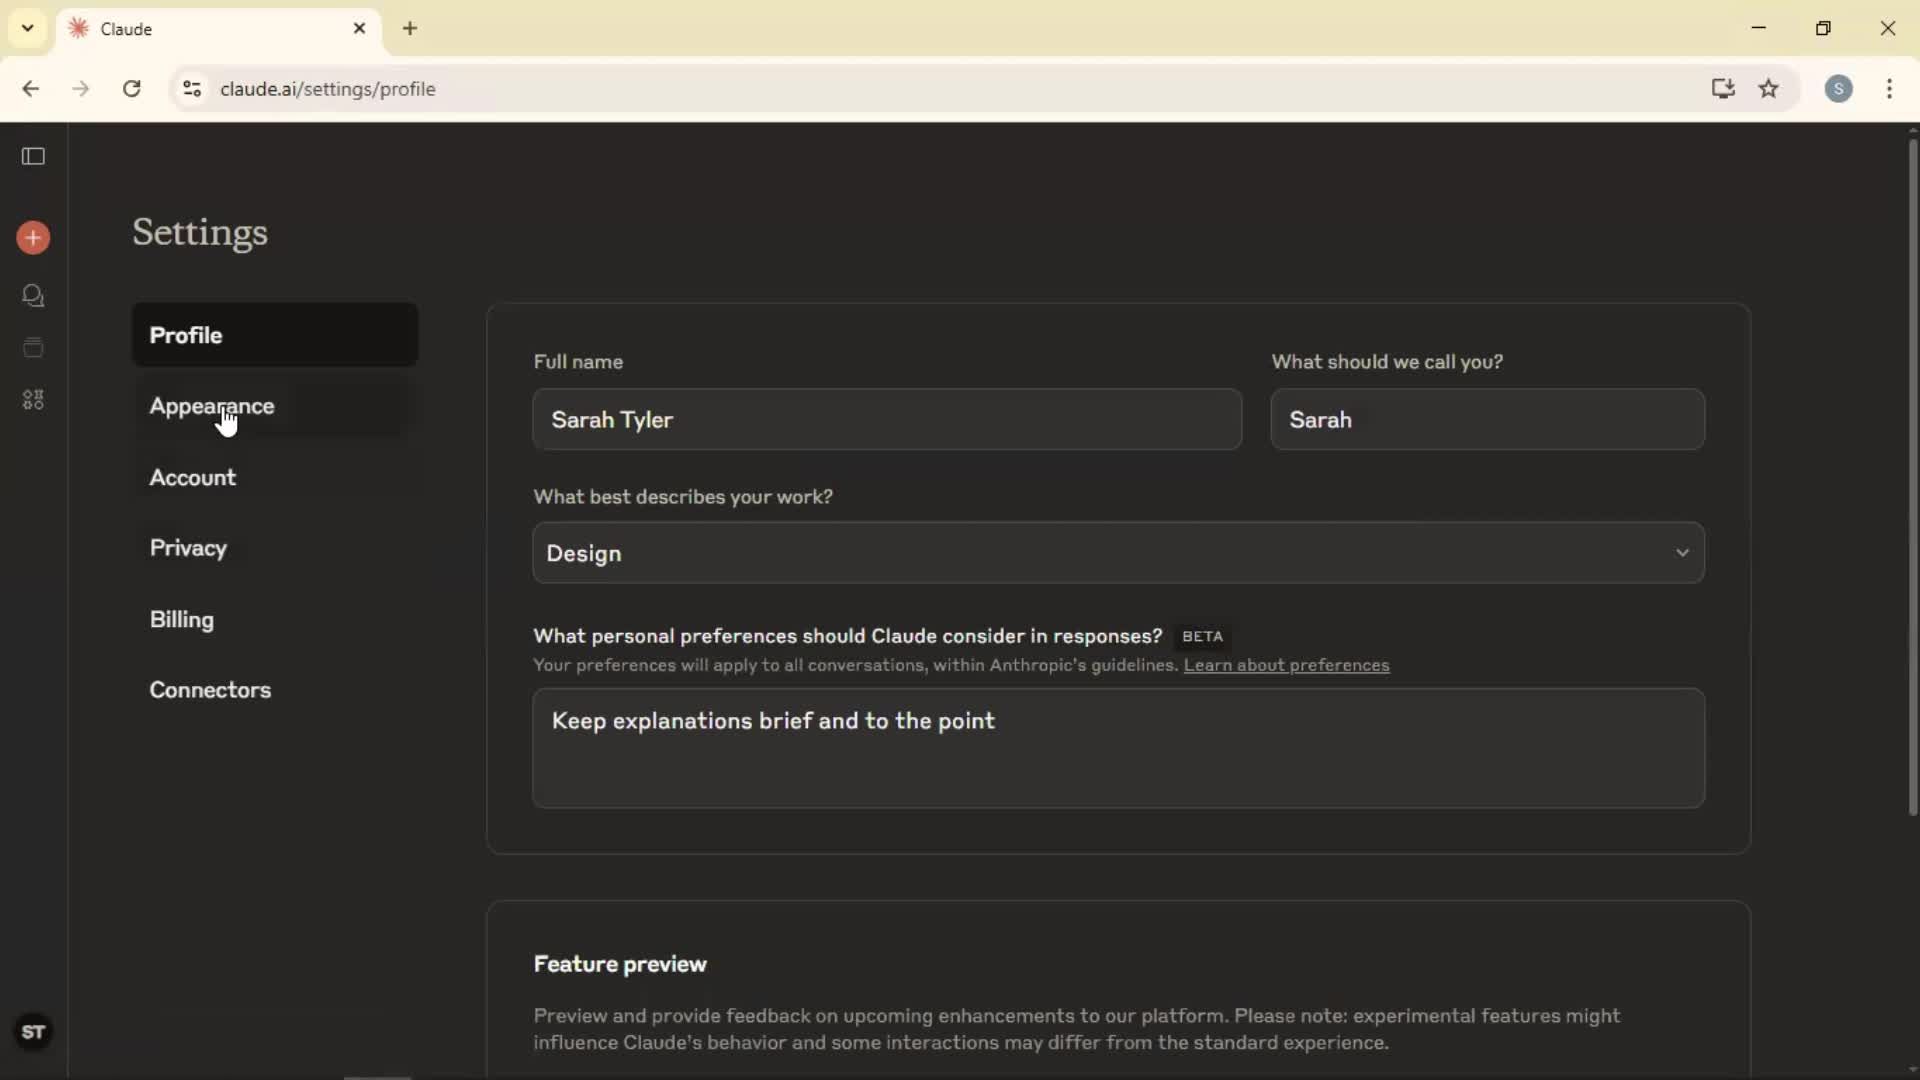Image resolution: width=1920 pixels, height=1080 pixels.
Task: Click the page vertical scrollbar thumb
Action: (1912, 478)
